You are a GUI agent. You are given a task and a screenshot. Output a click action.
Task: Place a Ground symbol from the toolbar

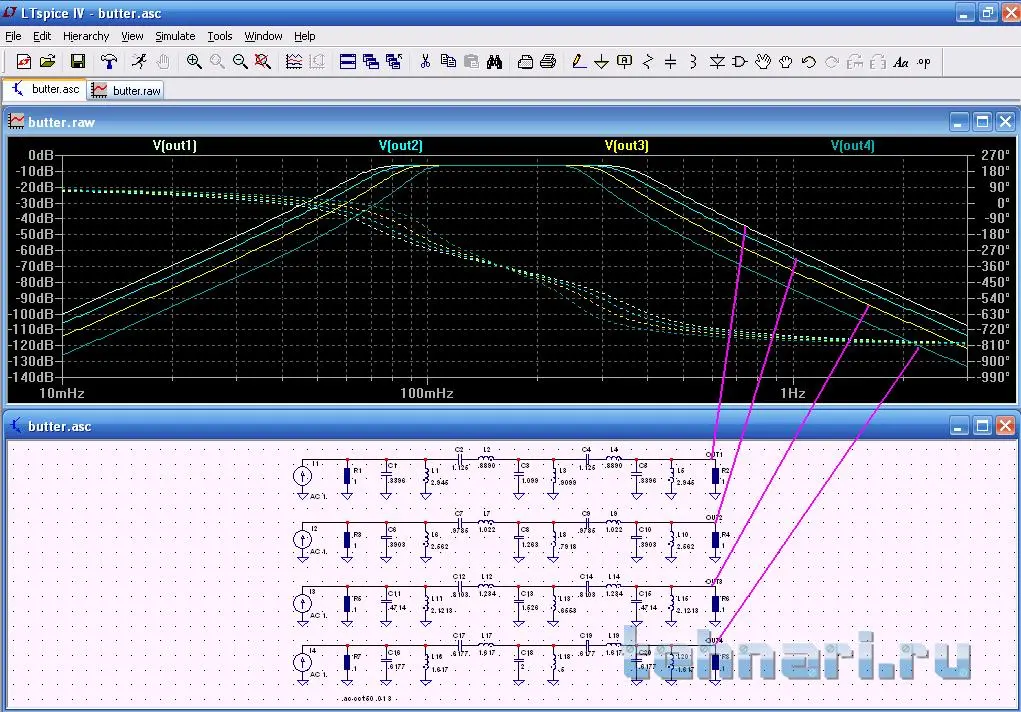(601, 61)
